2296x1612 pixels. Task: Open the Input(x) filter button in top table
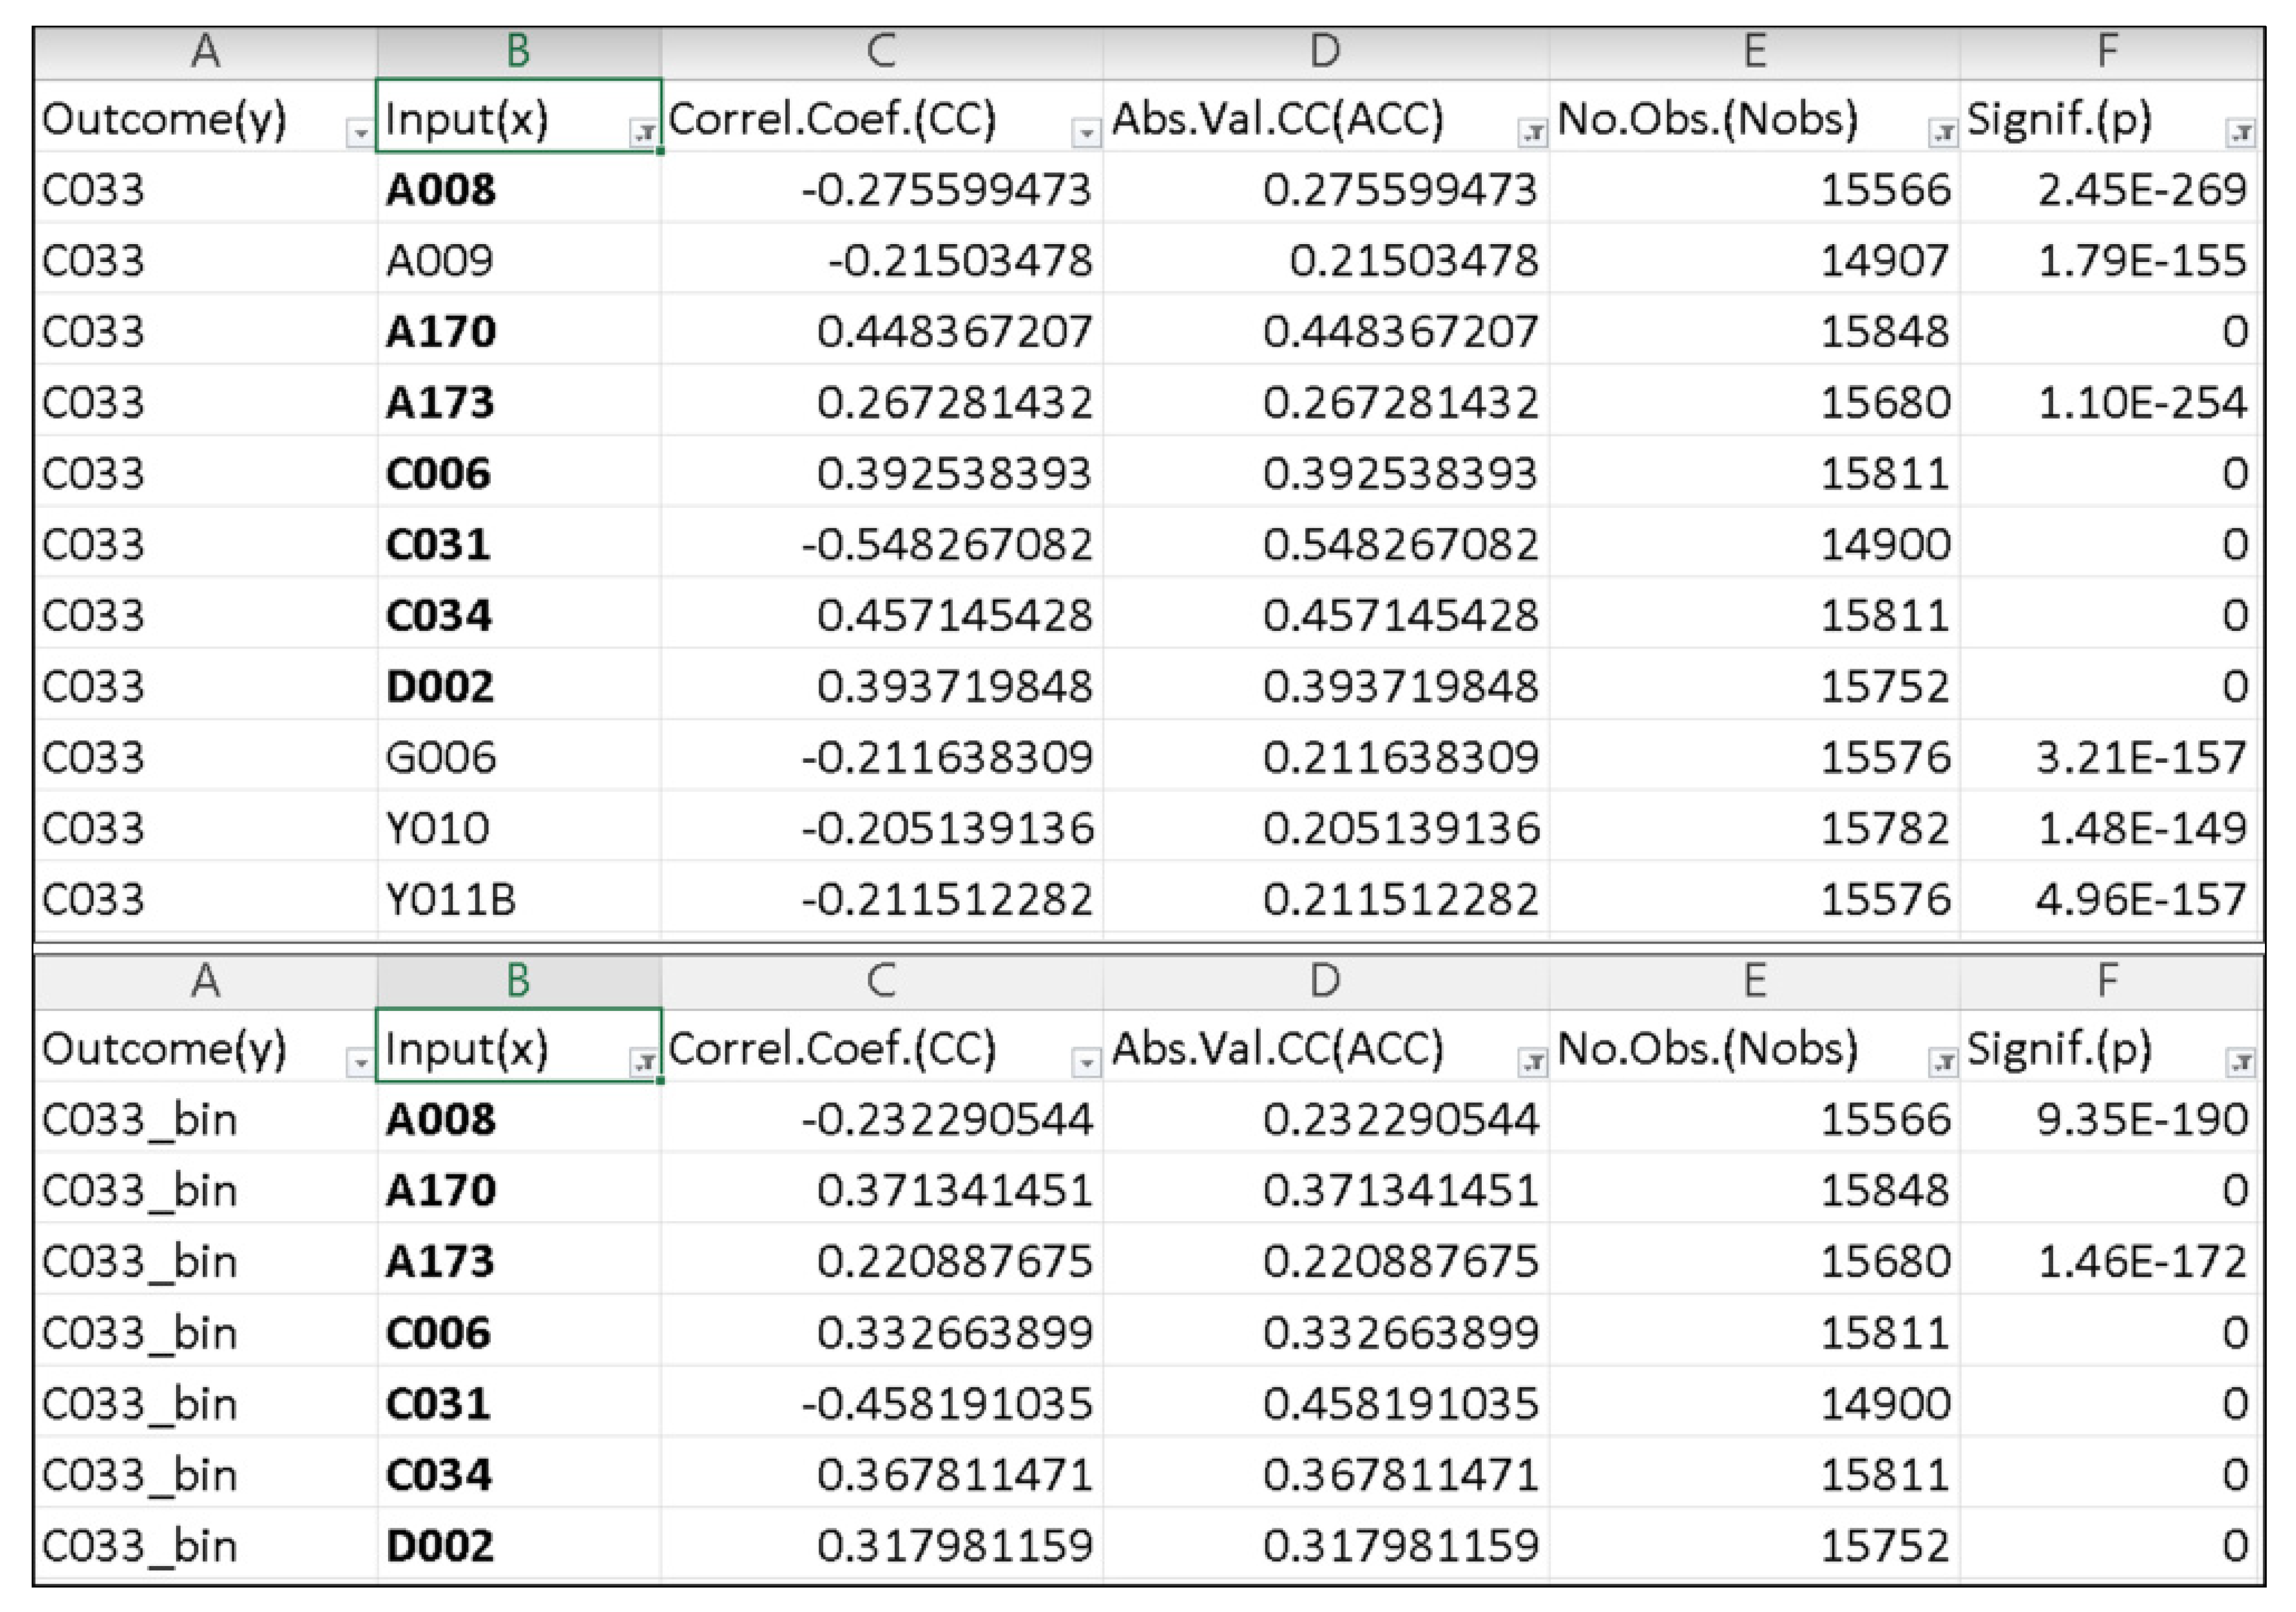pyautogui.click(x=644, y=133)
